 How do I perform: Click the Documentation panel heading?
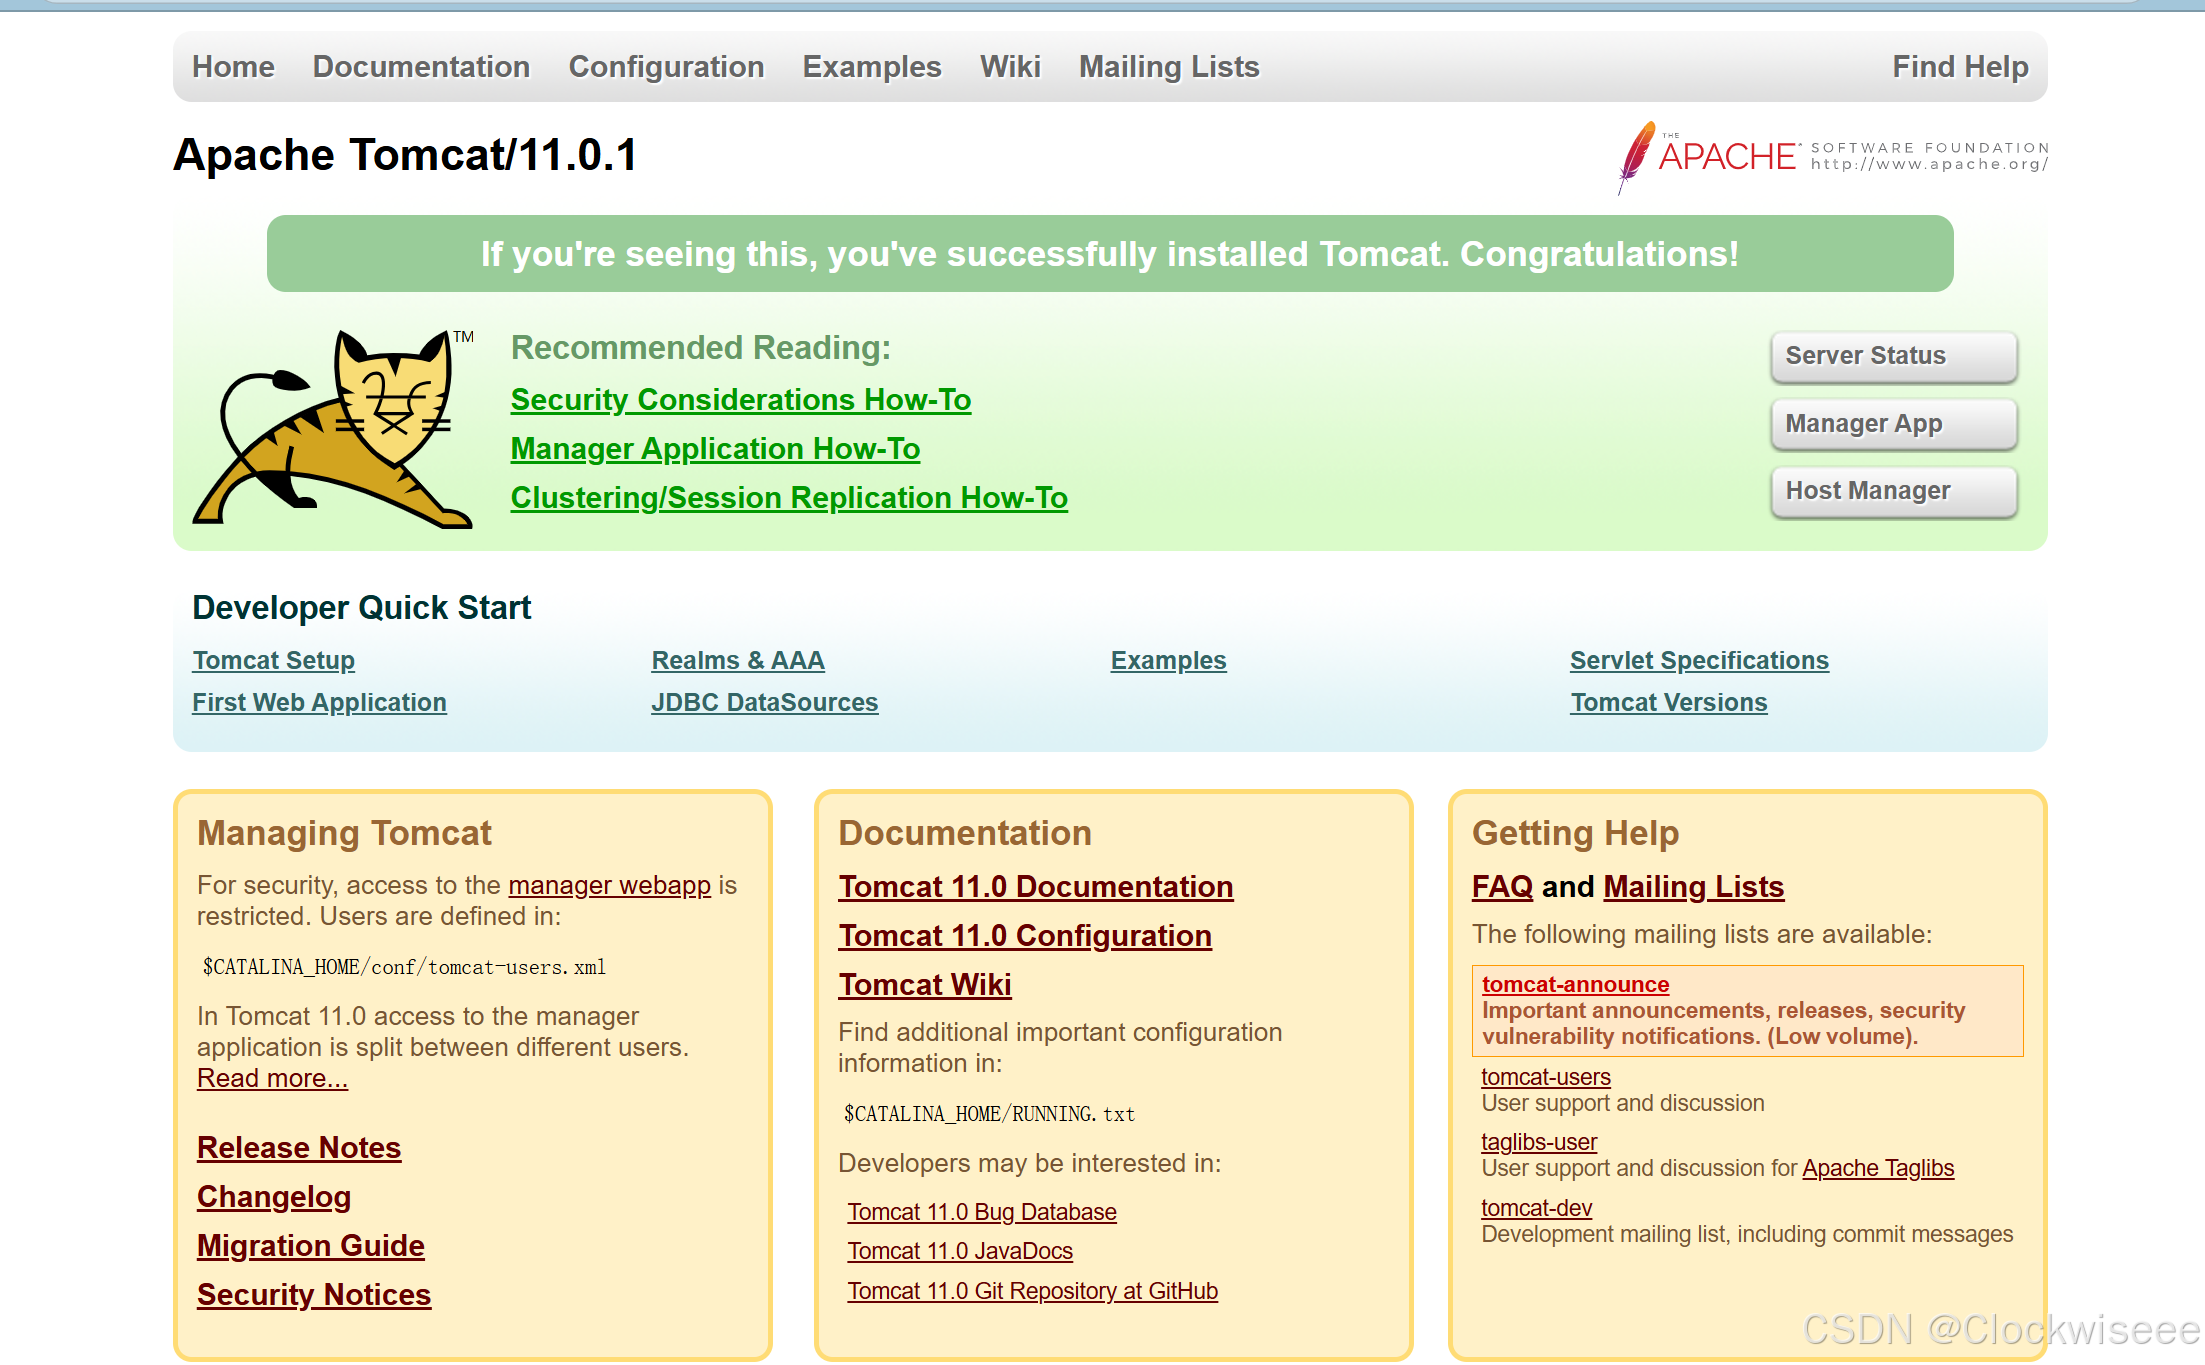click(964, 833)
